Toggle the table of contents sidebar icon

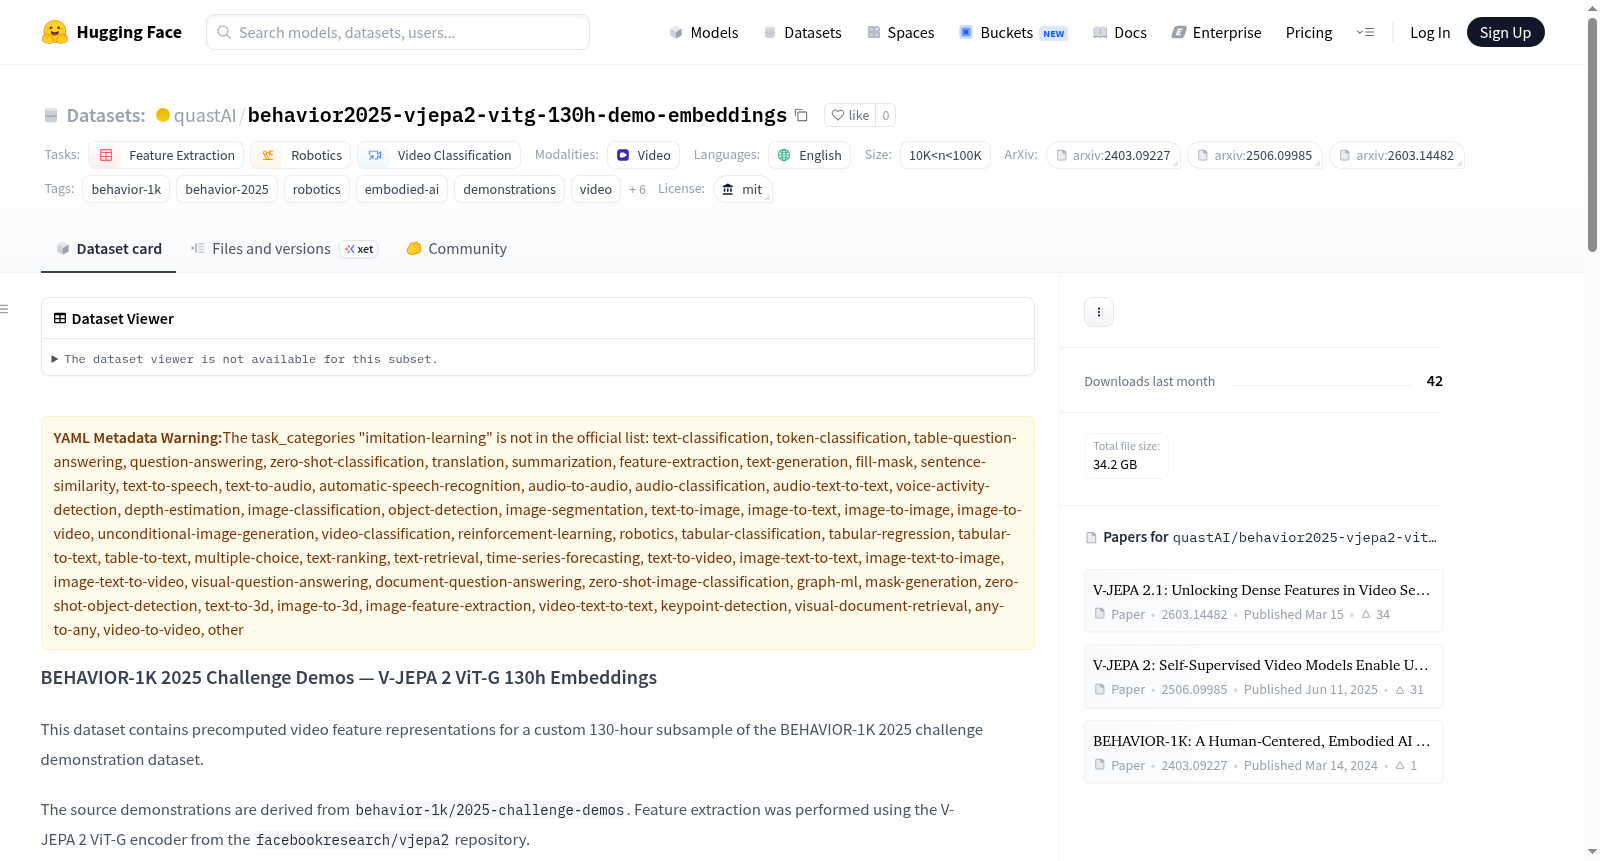[5, 309]
